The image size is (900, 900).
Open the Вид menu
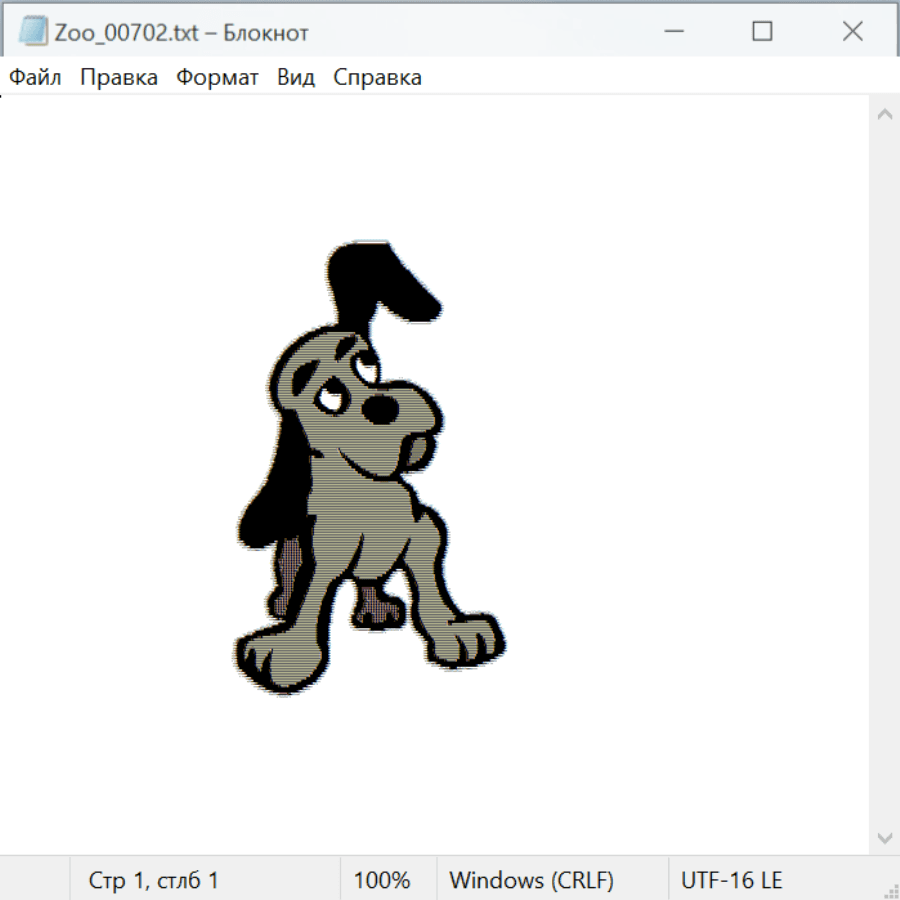pyautogui.click(x=295, y=78)
